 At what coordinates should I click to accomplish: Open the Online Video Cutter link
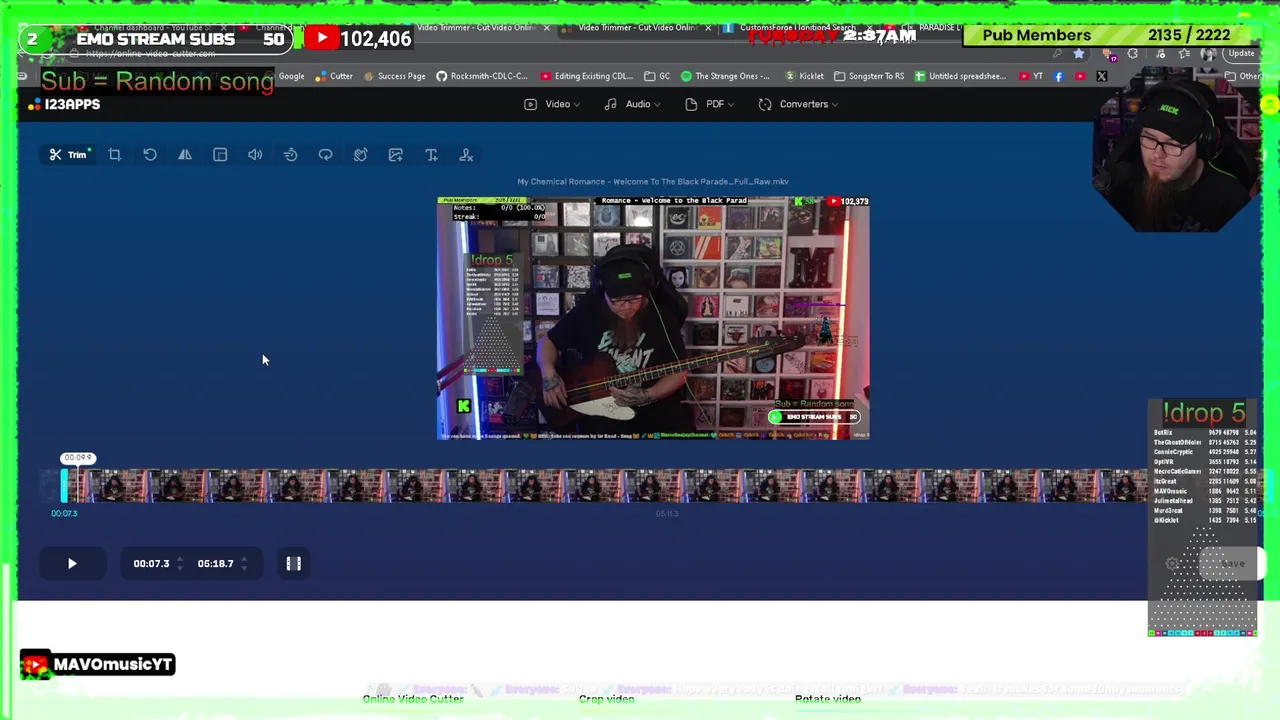(x=413, y=699)
